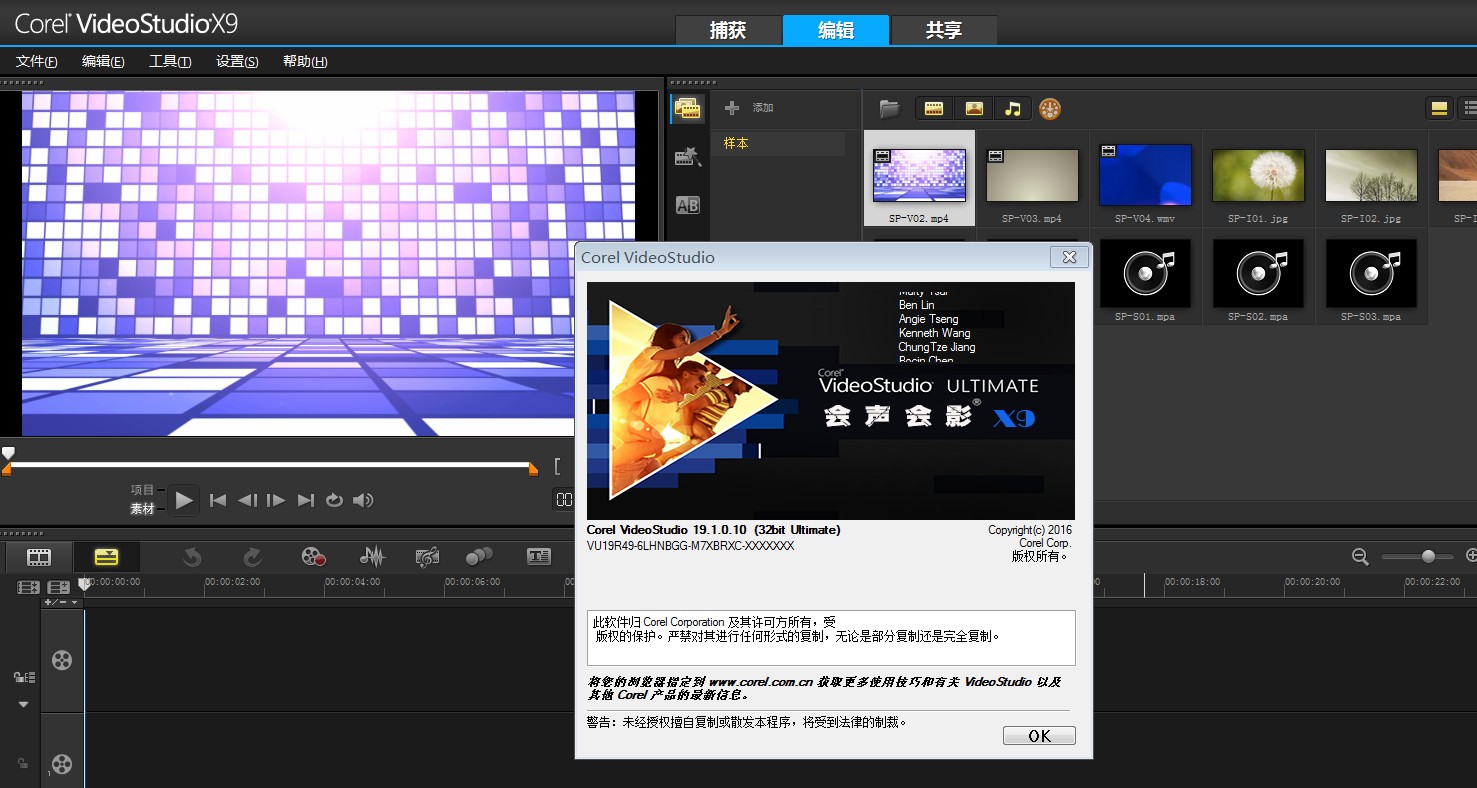
Task: Select the 样本 library folder
Action: click(x=779, y=144)
